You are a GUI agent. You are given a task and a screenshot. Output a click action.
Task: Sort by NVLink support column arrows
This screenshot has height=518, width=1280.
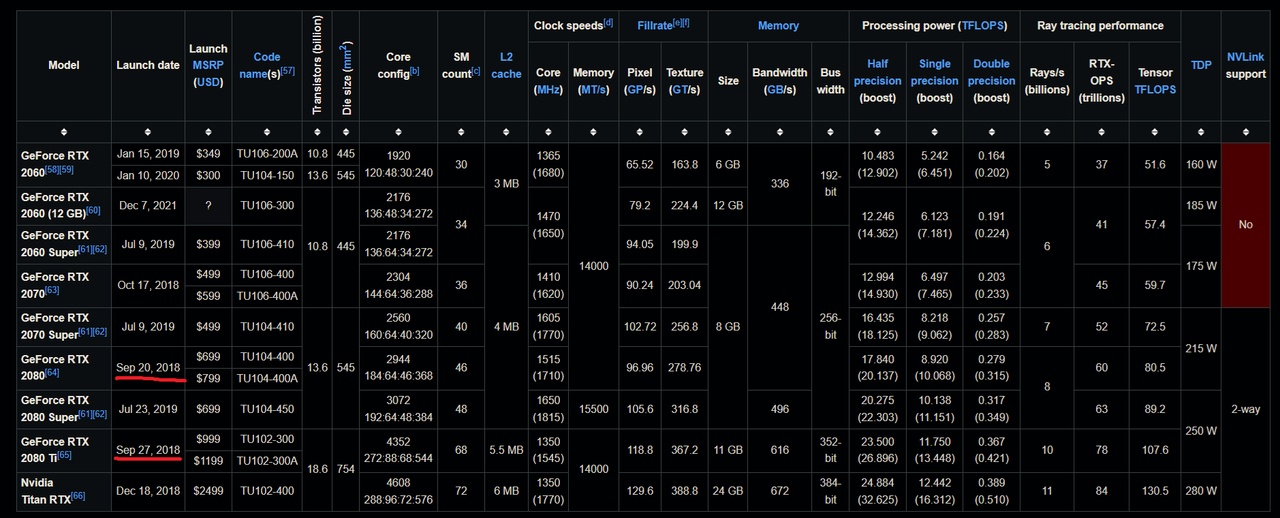(x=1245, y=132)
